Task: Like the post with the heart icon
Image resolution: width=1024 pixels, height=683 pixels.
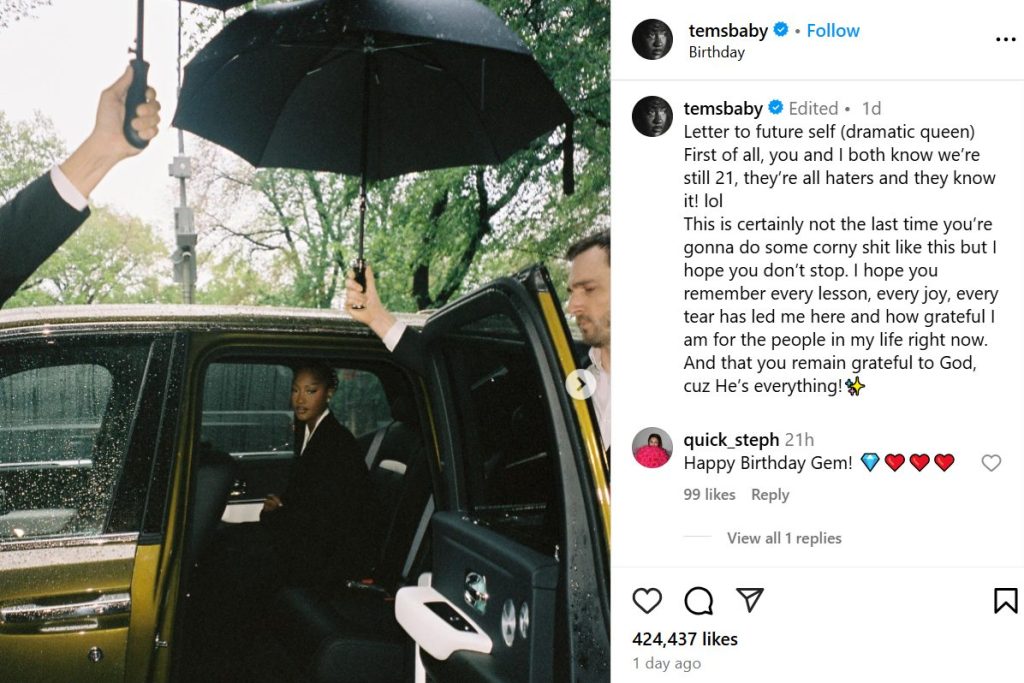Action: click(x=647, y=600)
